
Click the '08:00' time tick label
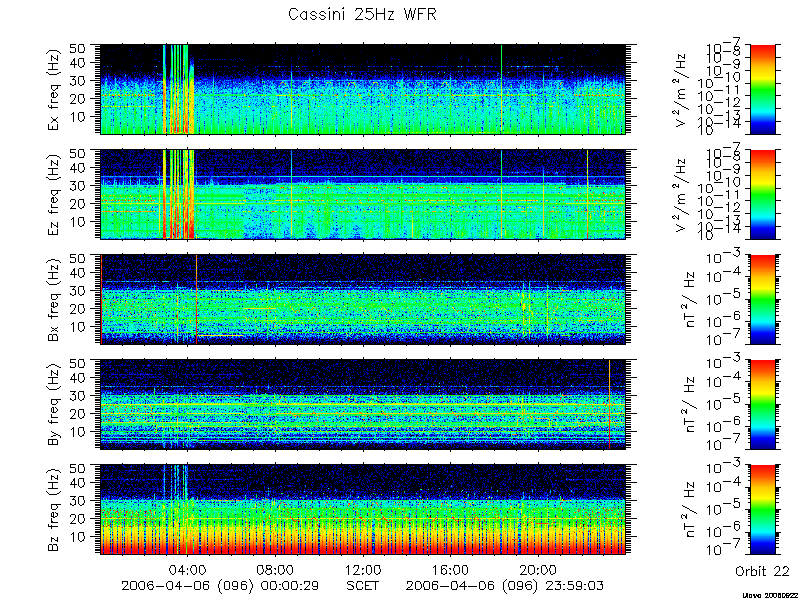pyautogui.click(x=276, y=570)
